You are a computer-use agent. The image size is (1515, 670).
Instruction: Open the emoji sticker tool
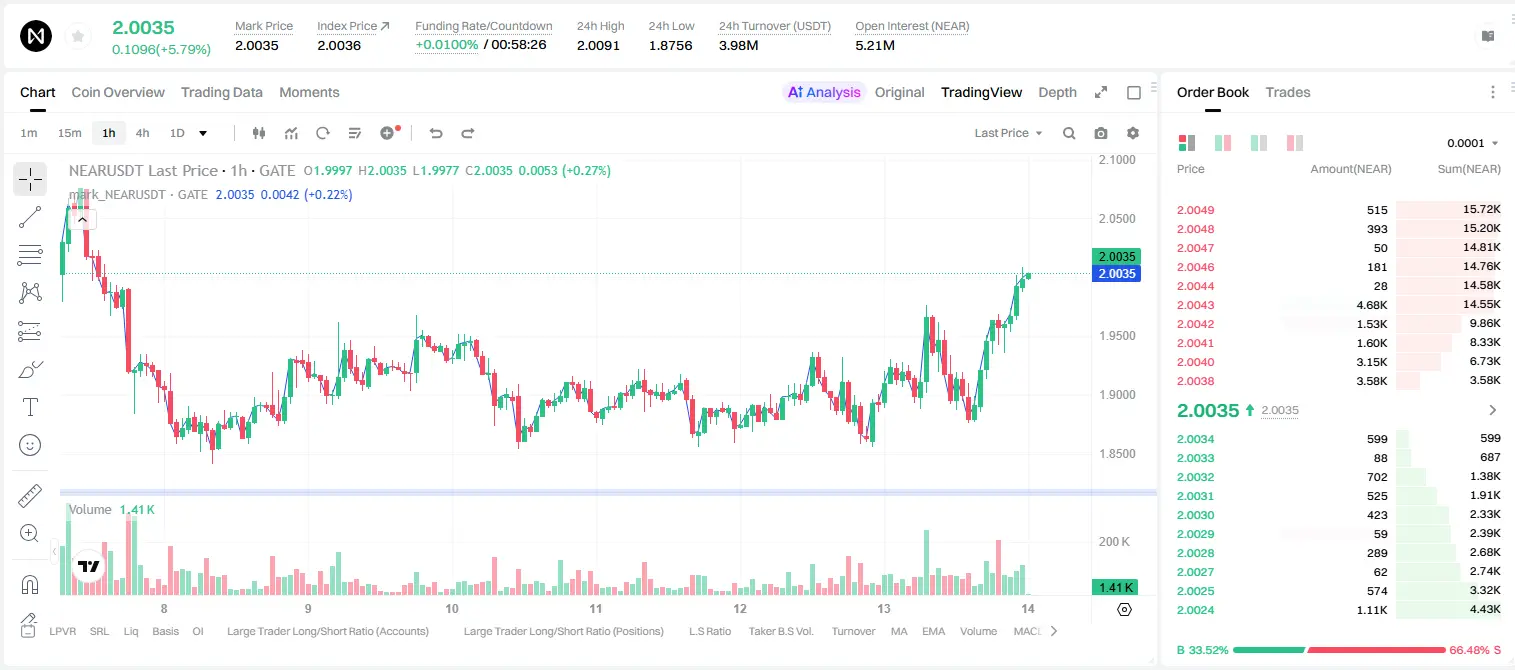pyautogui.click(x=30, y=445)
